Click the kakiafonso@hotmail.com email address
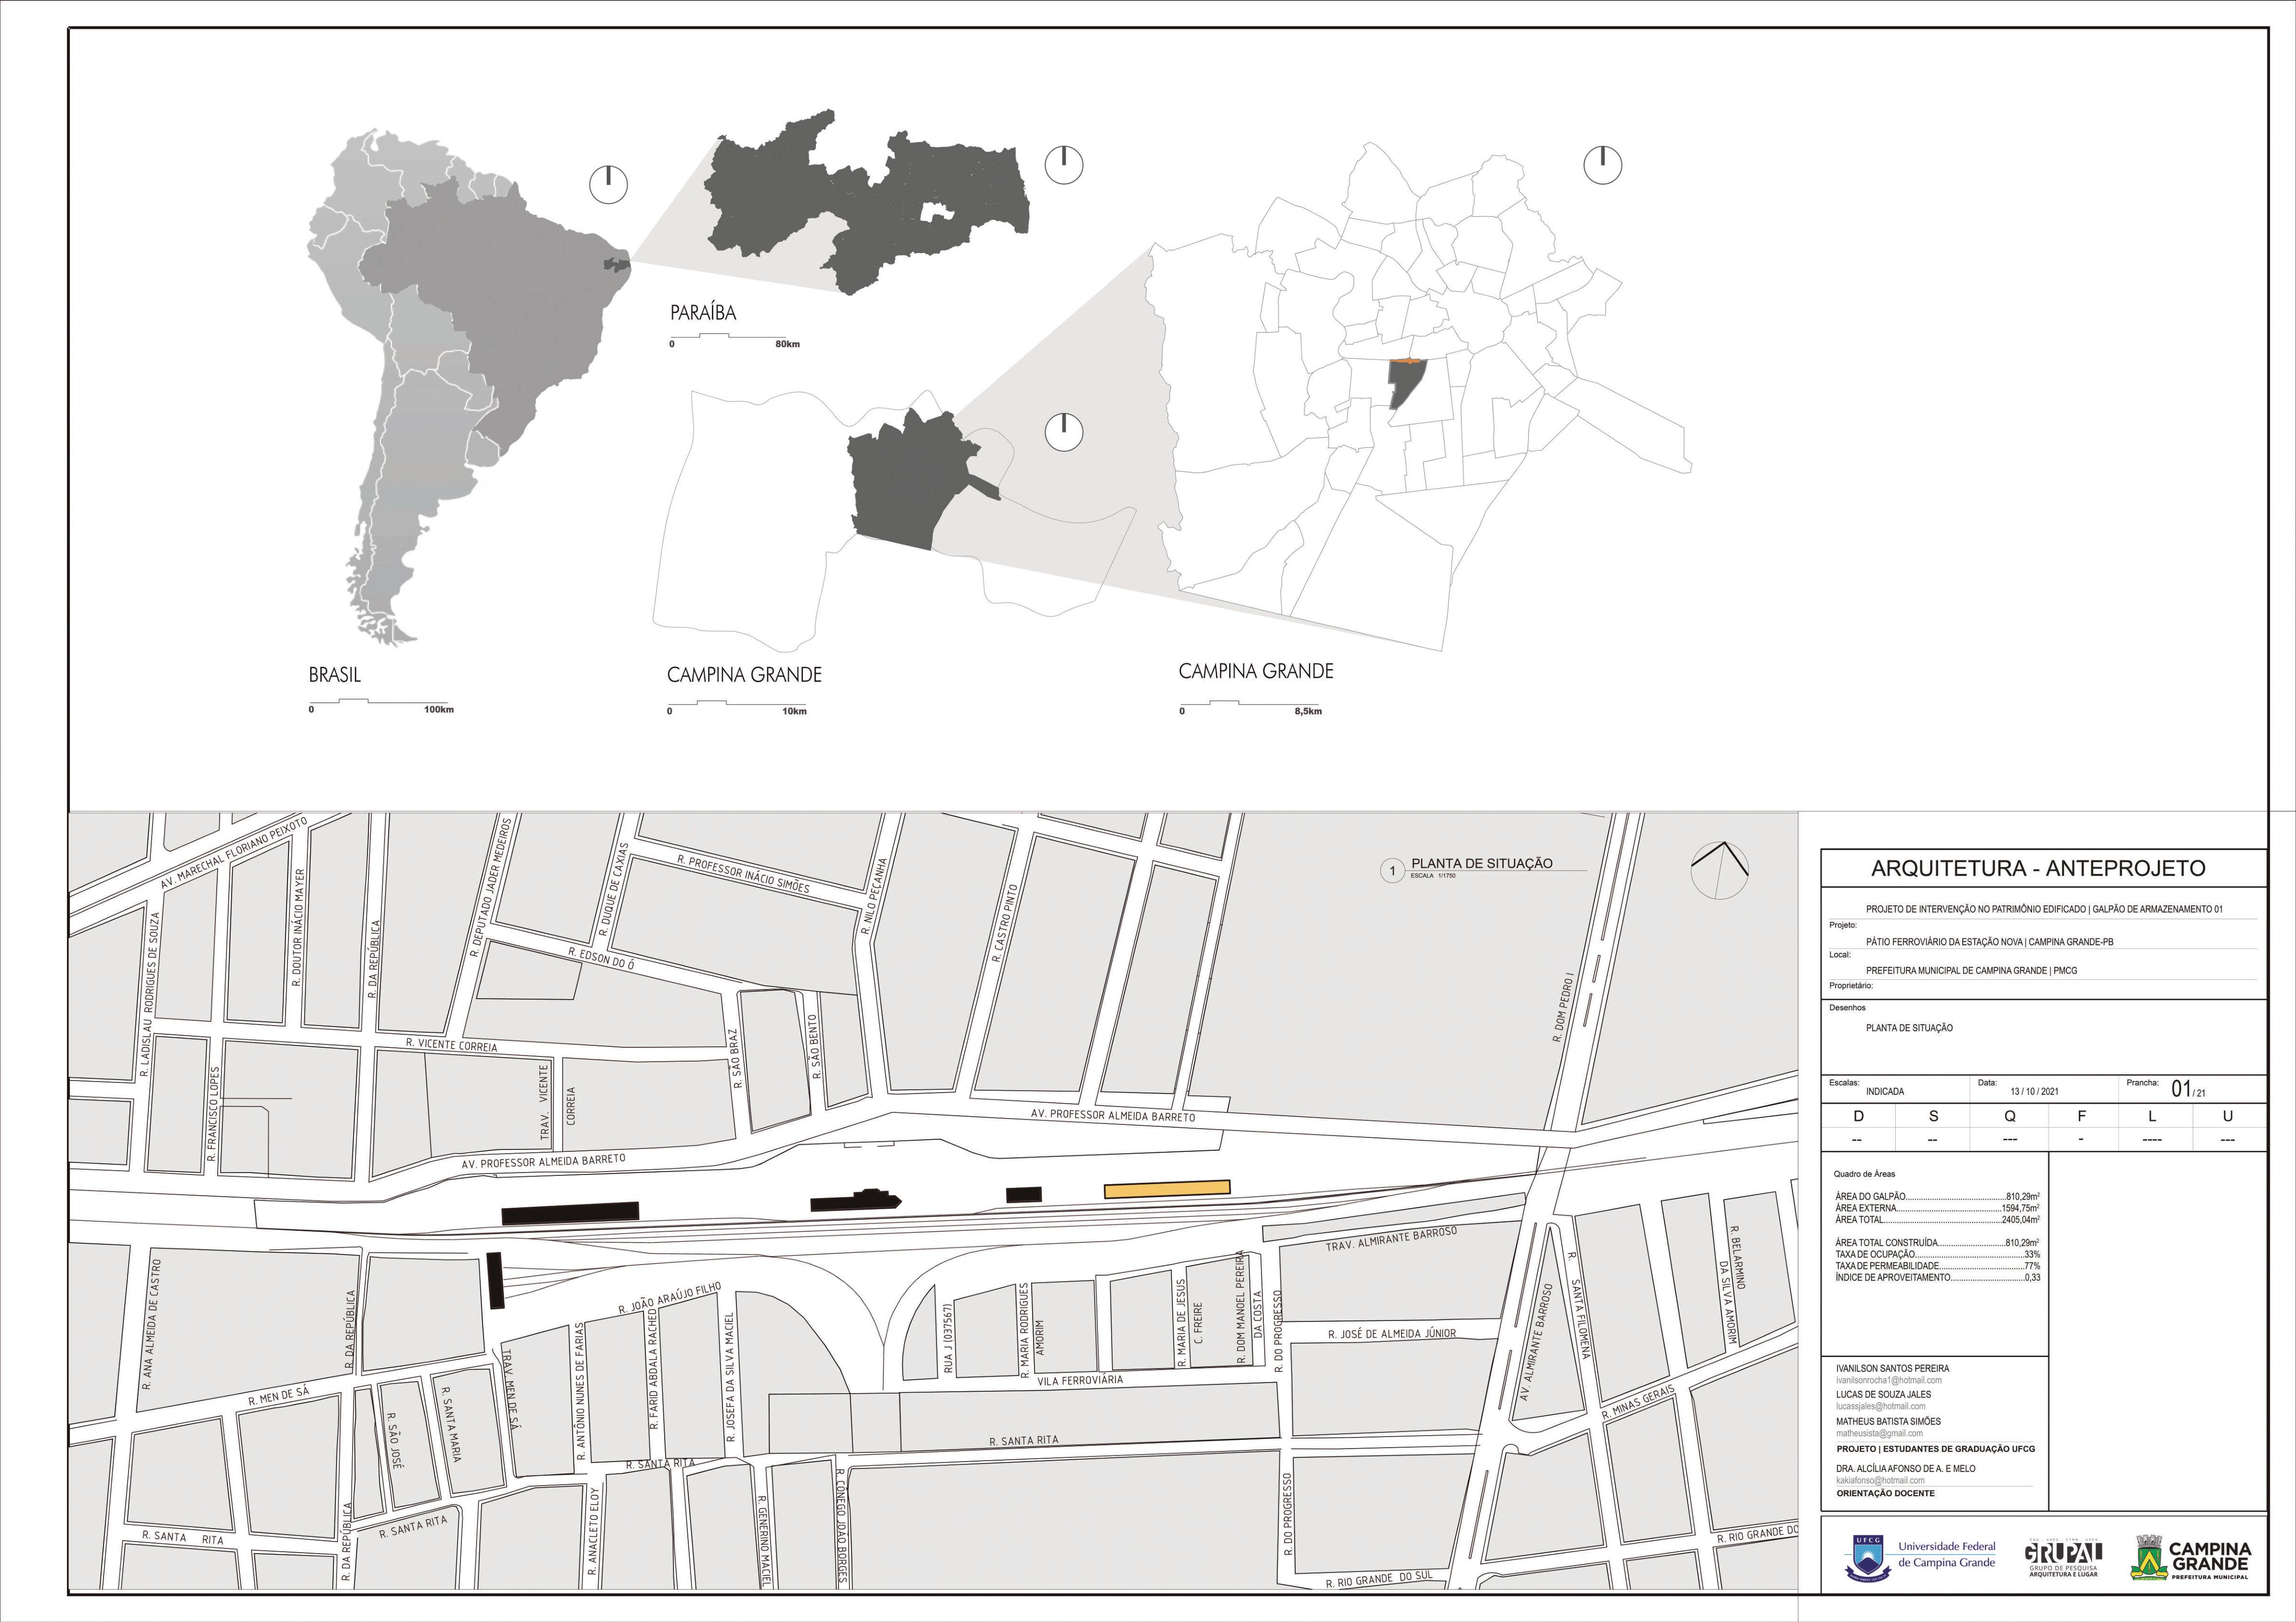Viewport: 2296px width, 1622px height. tap(1880, 1480)
